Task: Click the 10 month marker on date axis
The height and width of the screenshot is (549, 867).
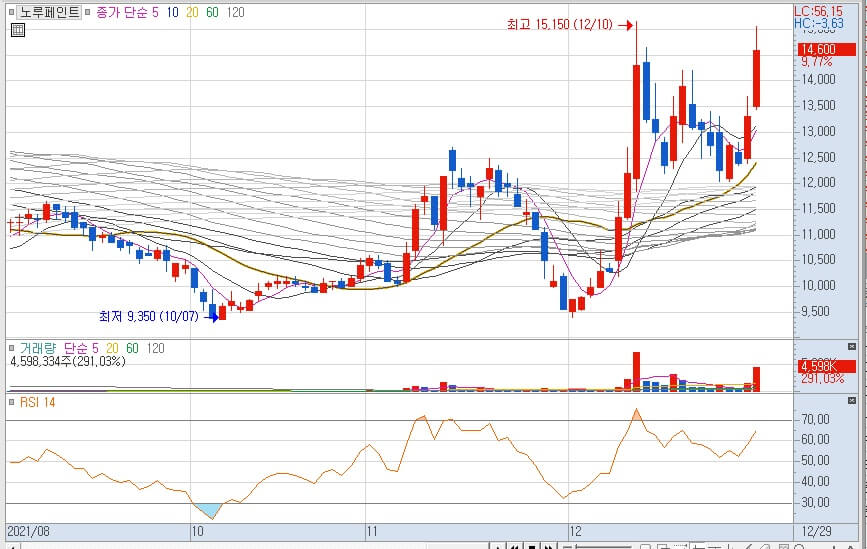Action: 197,532
